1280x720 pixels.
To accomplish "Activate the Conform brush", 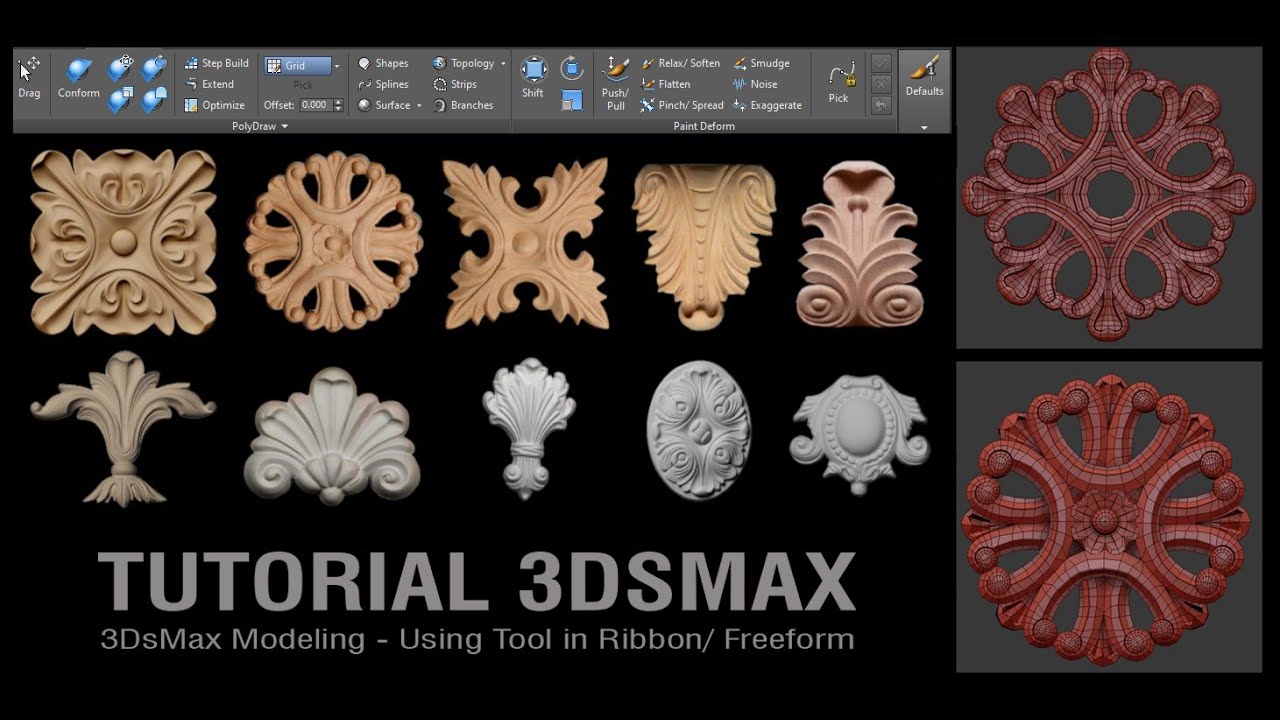I will point(78,79).
